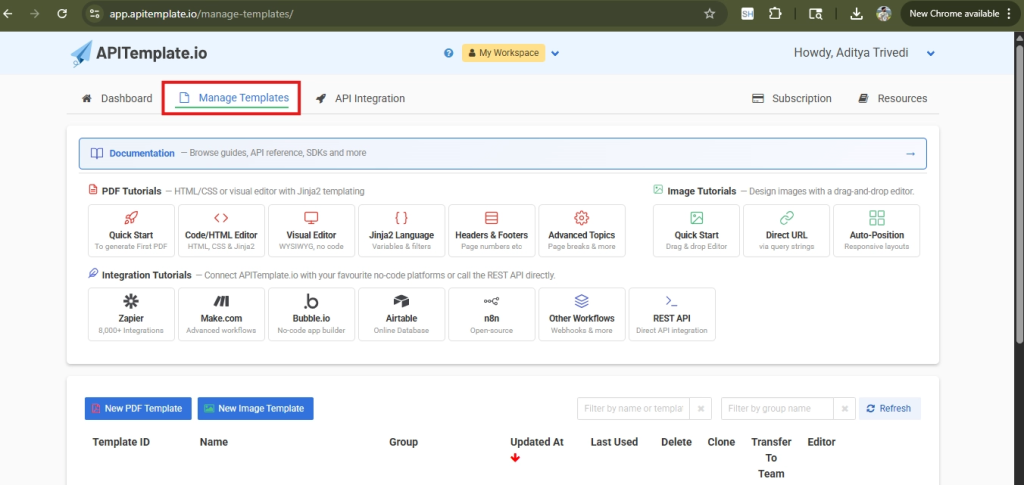The width and height of the screenshot is (1024, 485).
Task: Sort by the Updated At column
Action: [536, 442]
